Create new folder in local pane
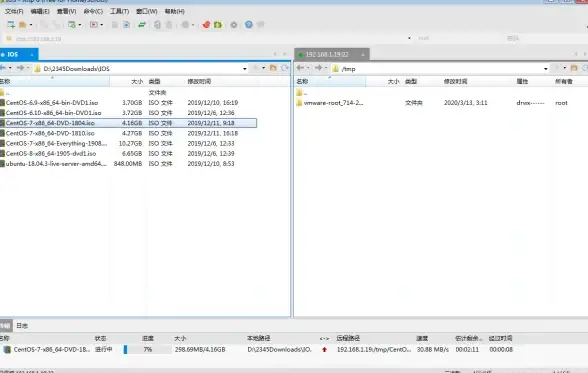This screenshot has width=588, height=373. [x=273, y=68]
